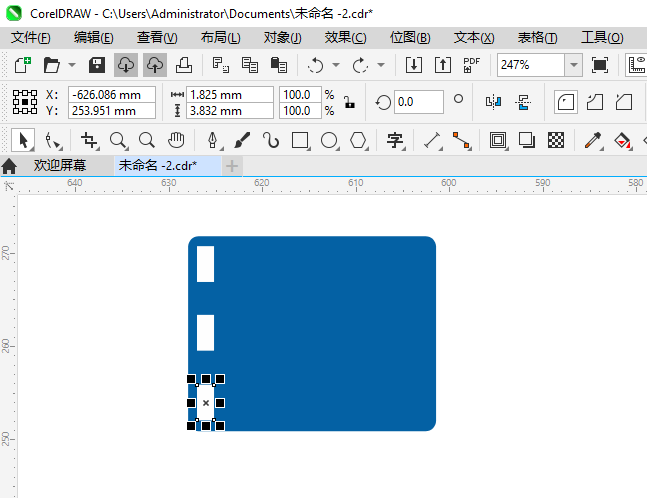Image resolution: width=647 pixels, height=498 pixels.
Task: Toggle full-screen preview icon
Action: [x=600, y=65]
